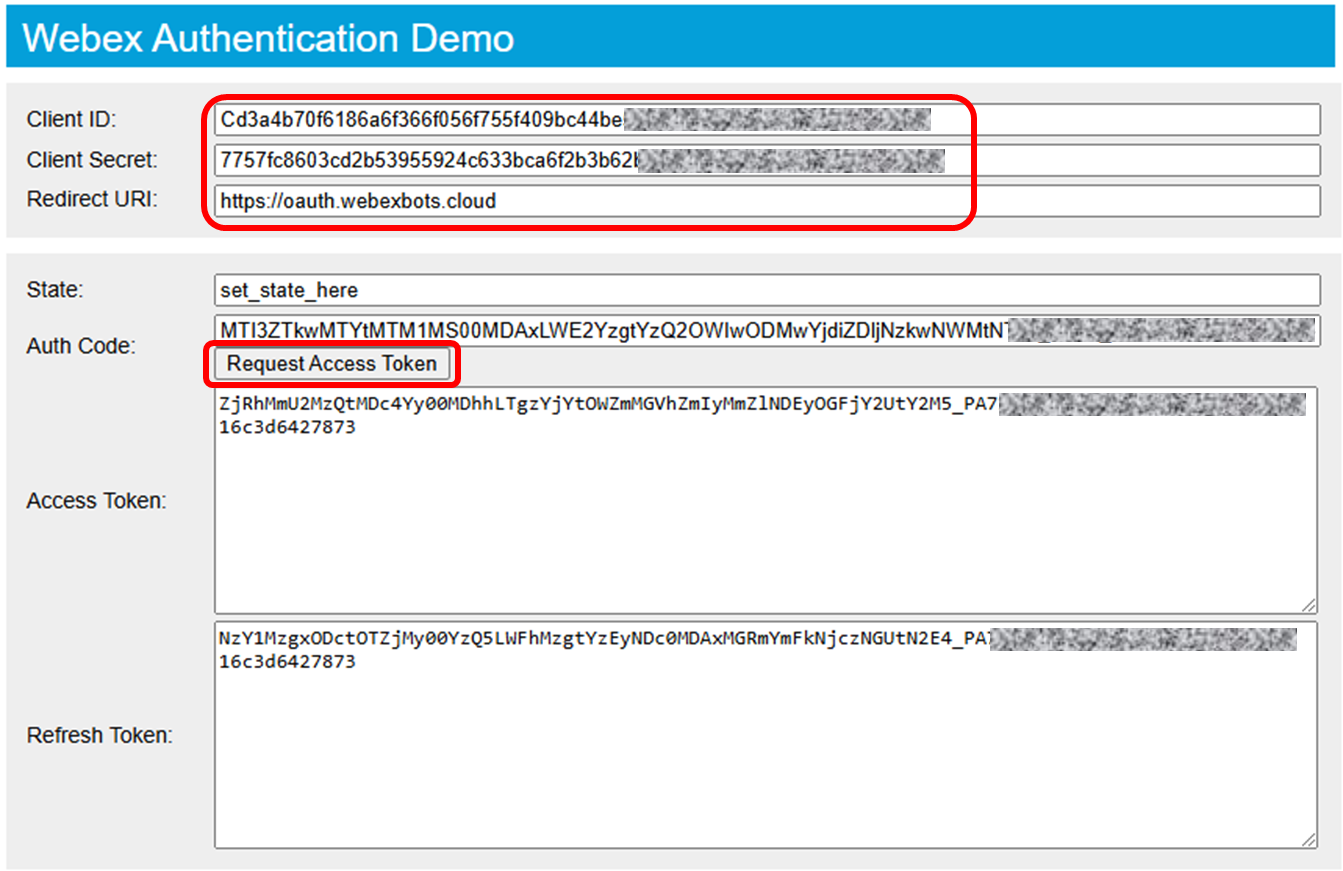Select the Redirect URI input field
Screen dimensions: 1343x871
tap(766, 201)
